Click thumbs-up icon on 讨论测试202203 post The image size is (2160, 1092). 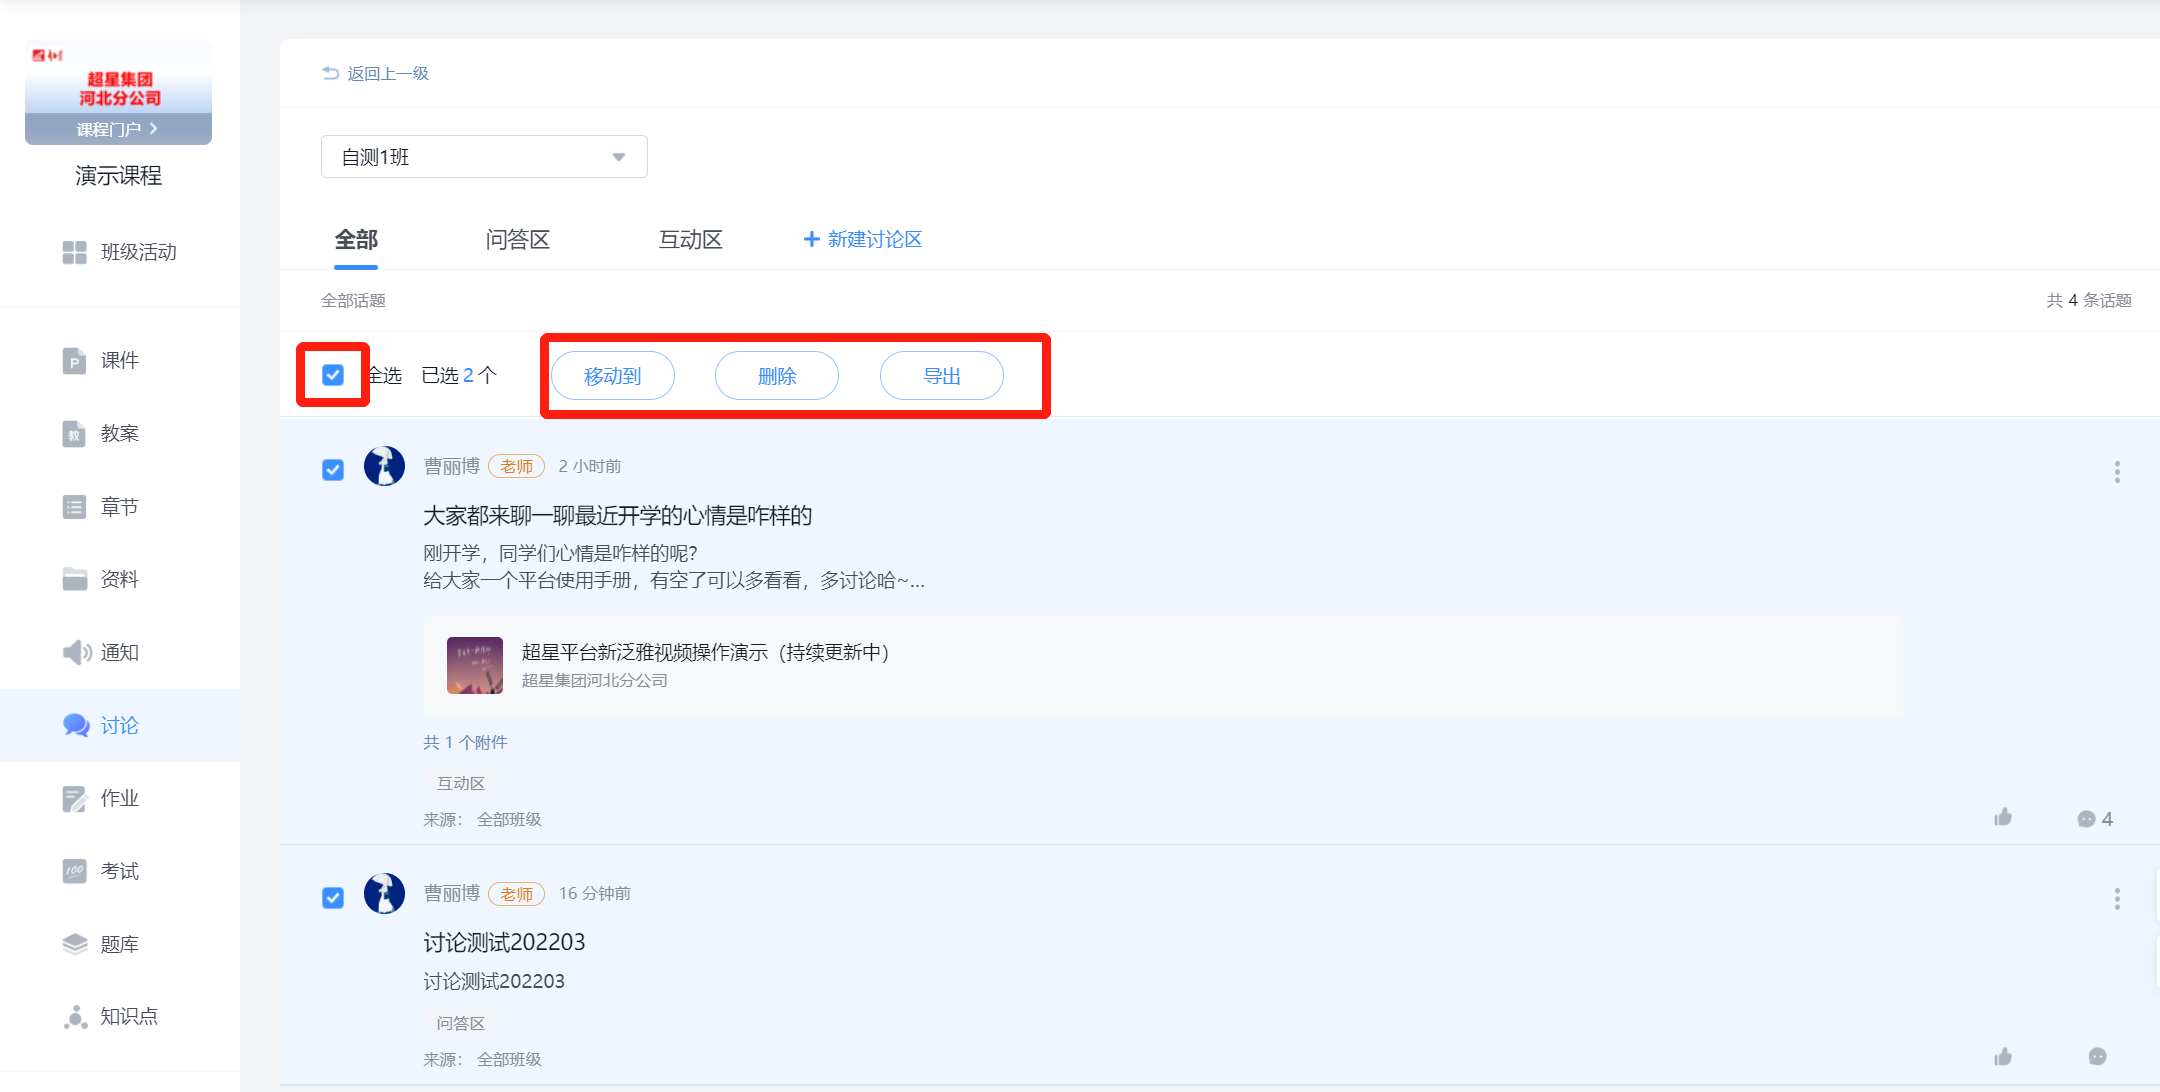point(2003,1057)
